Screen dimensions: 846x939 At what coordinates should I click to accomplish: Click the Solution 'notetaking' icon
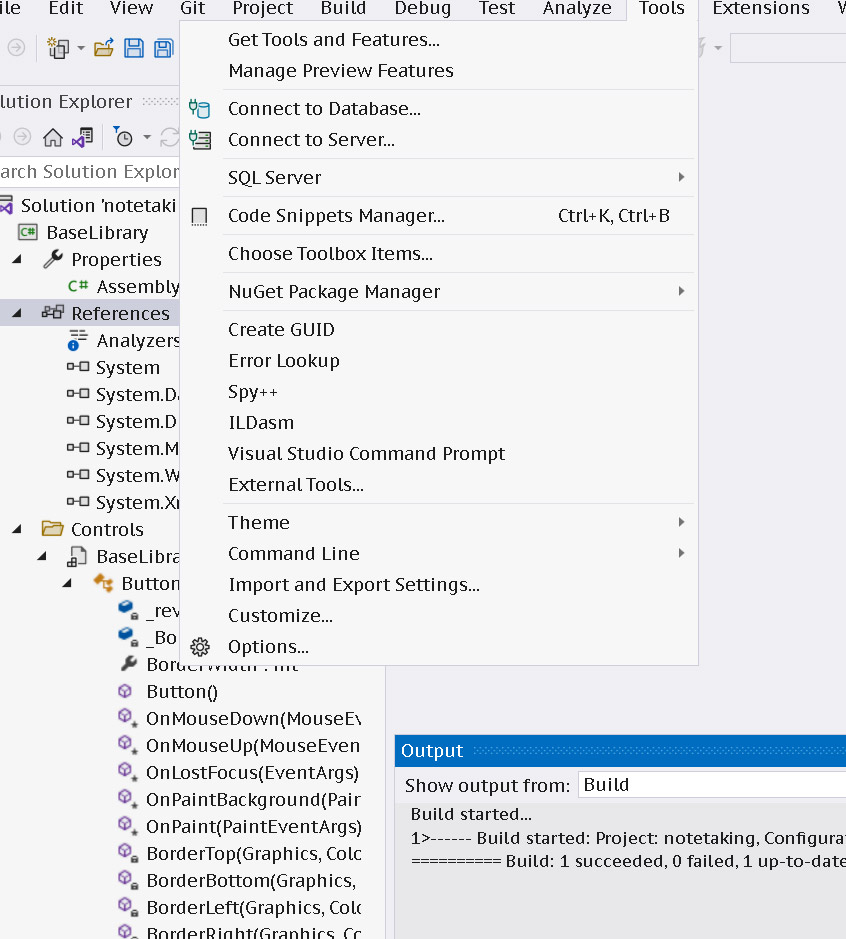click(7, 205)
